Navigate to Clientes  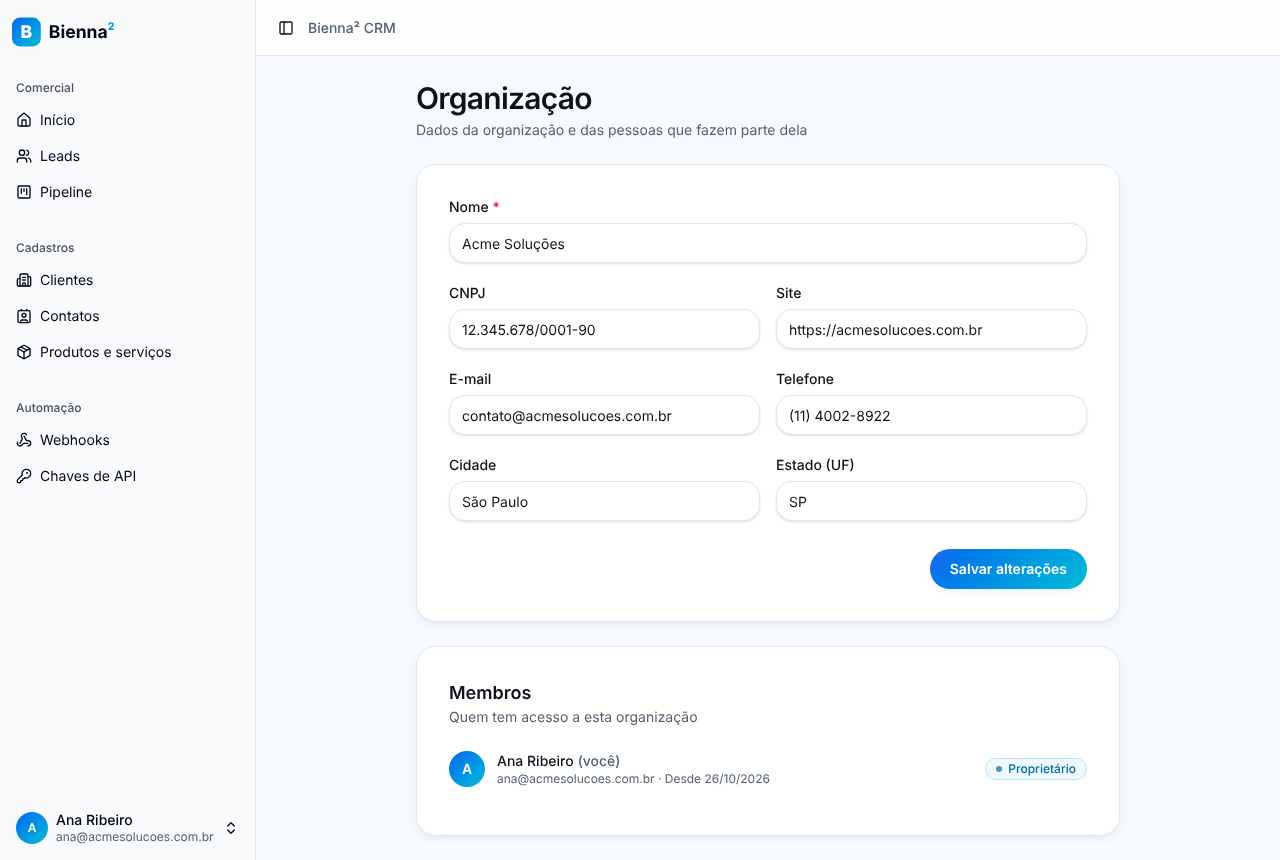[x=127, y=280]
